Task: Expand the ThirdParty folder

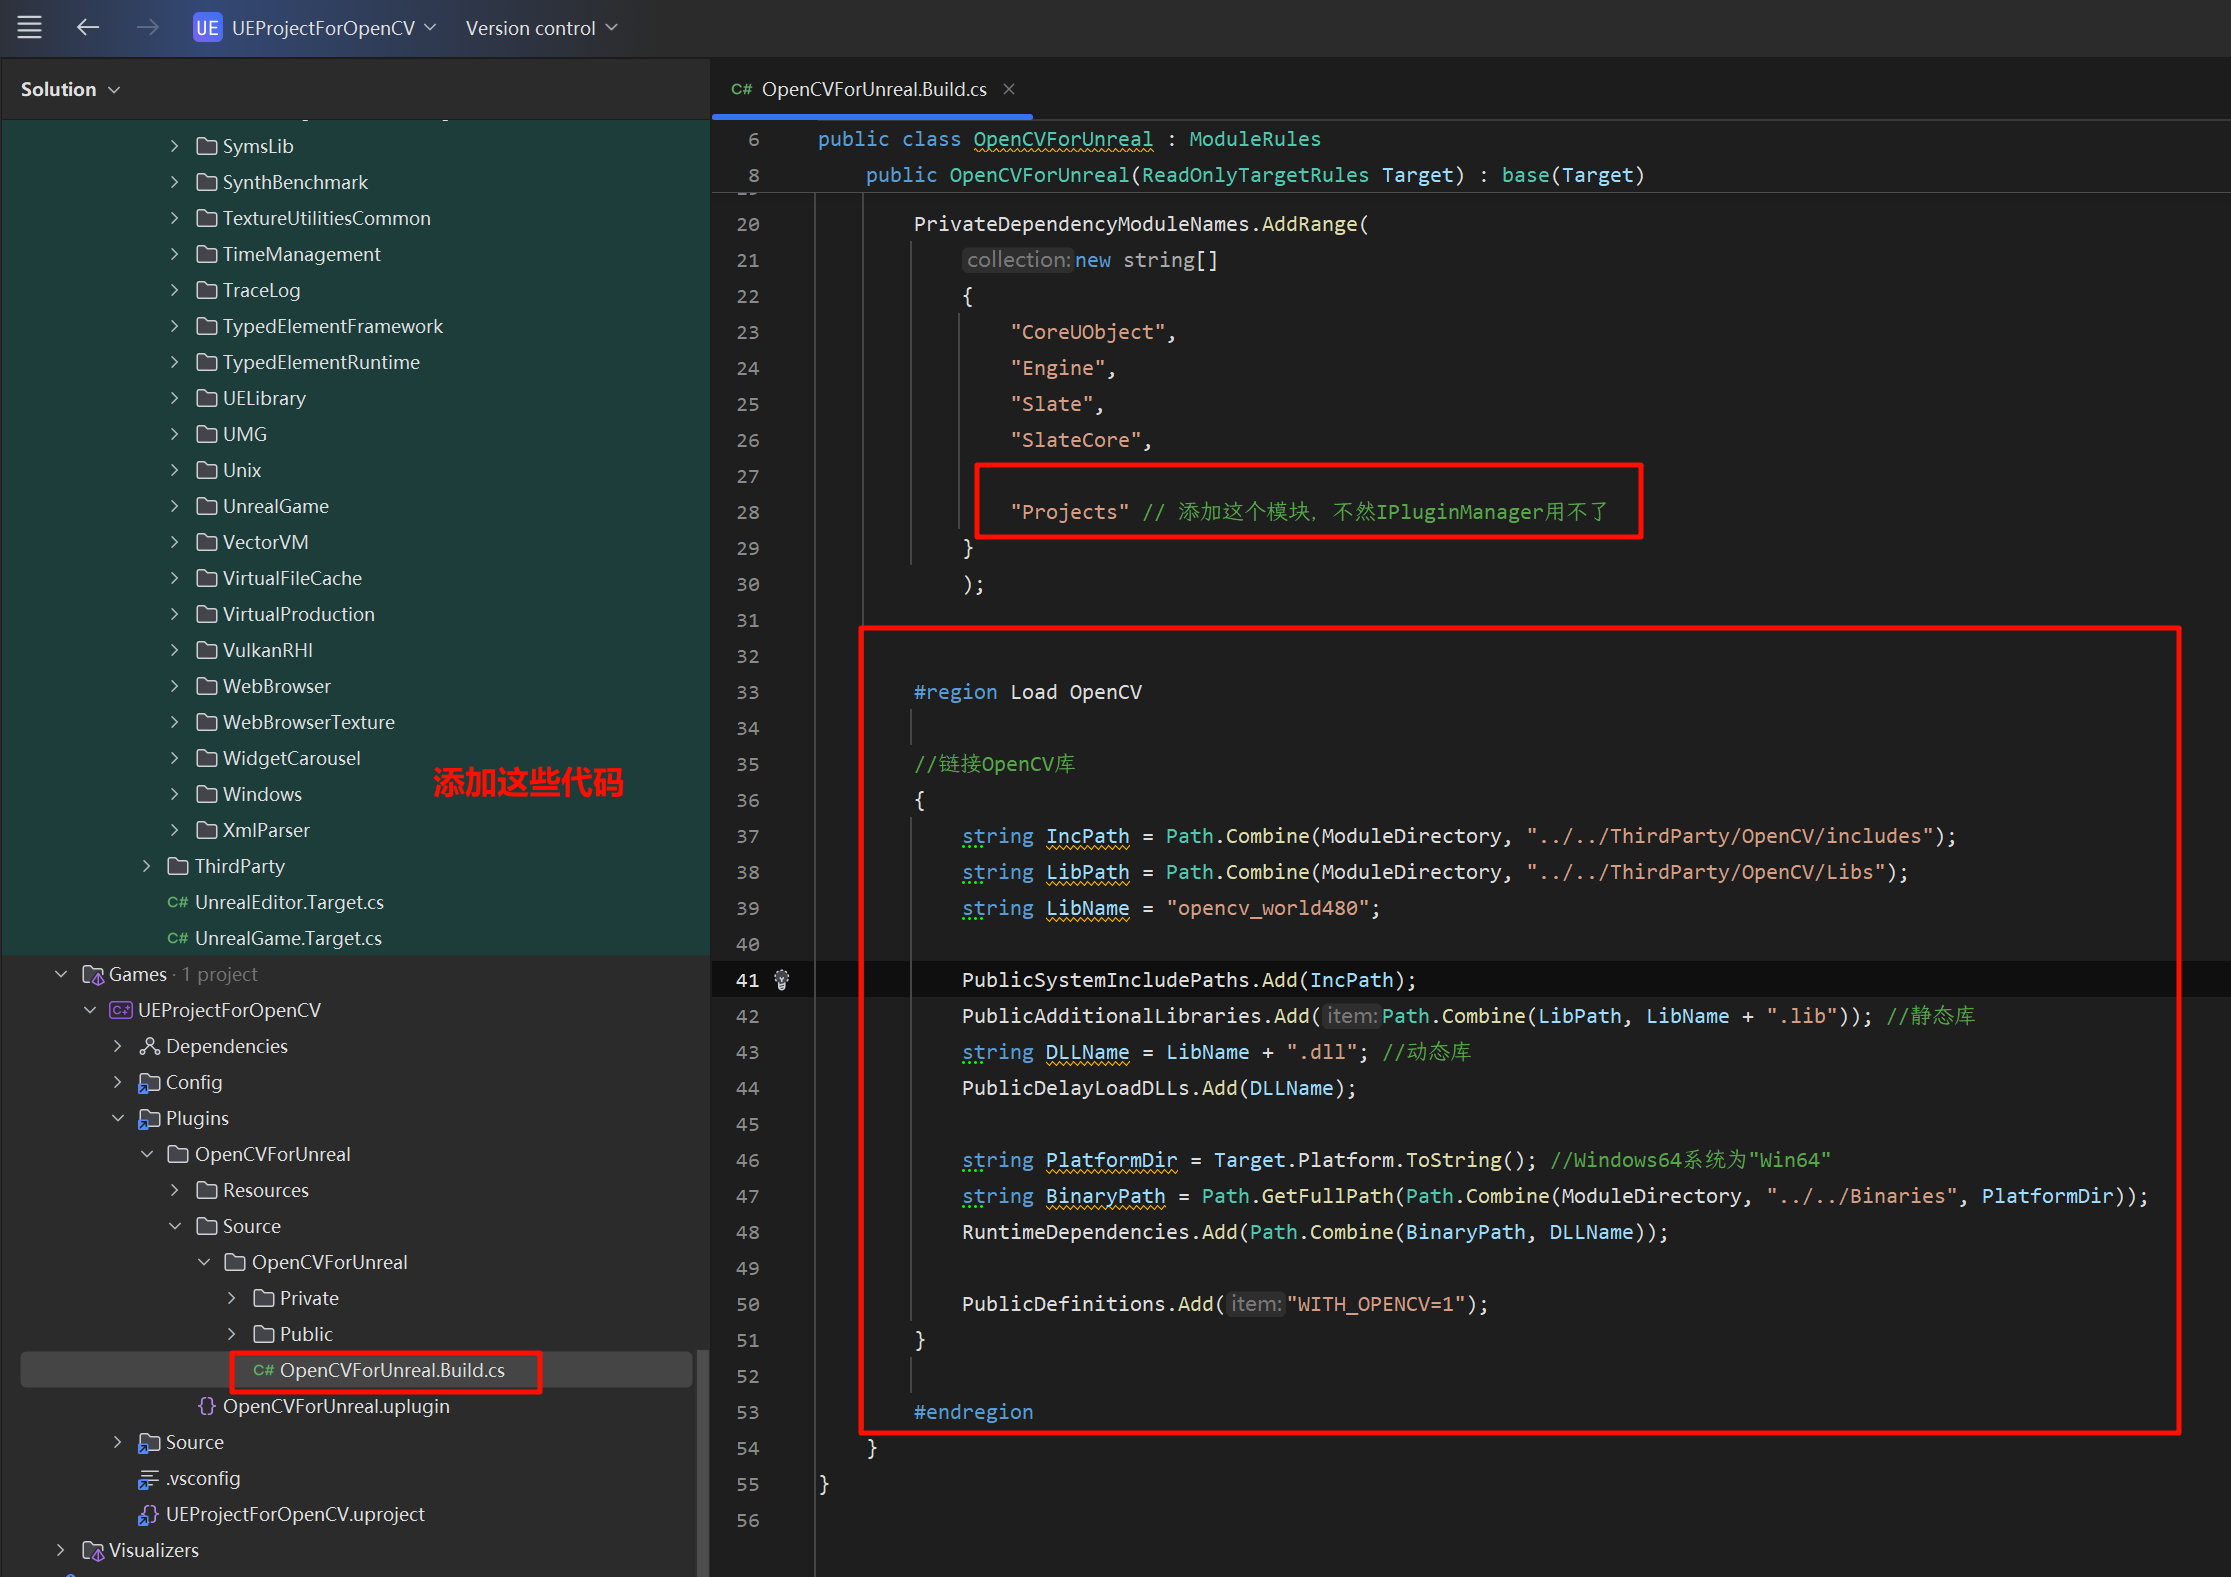Action: click(147, 866)
